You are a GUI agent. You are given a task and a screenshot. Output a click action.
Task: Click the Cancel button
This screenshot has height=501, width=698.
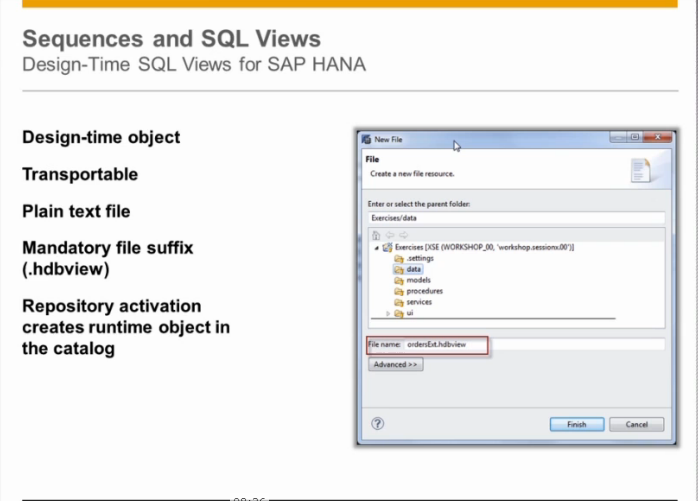(637, 424)
